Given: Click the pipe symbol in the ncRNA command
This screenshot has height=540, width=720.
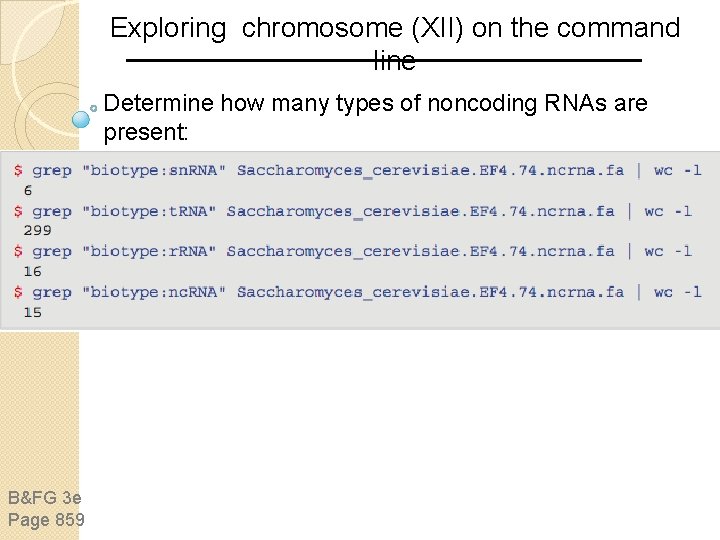Looking at the screenshot, I should (640, 292).
